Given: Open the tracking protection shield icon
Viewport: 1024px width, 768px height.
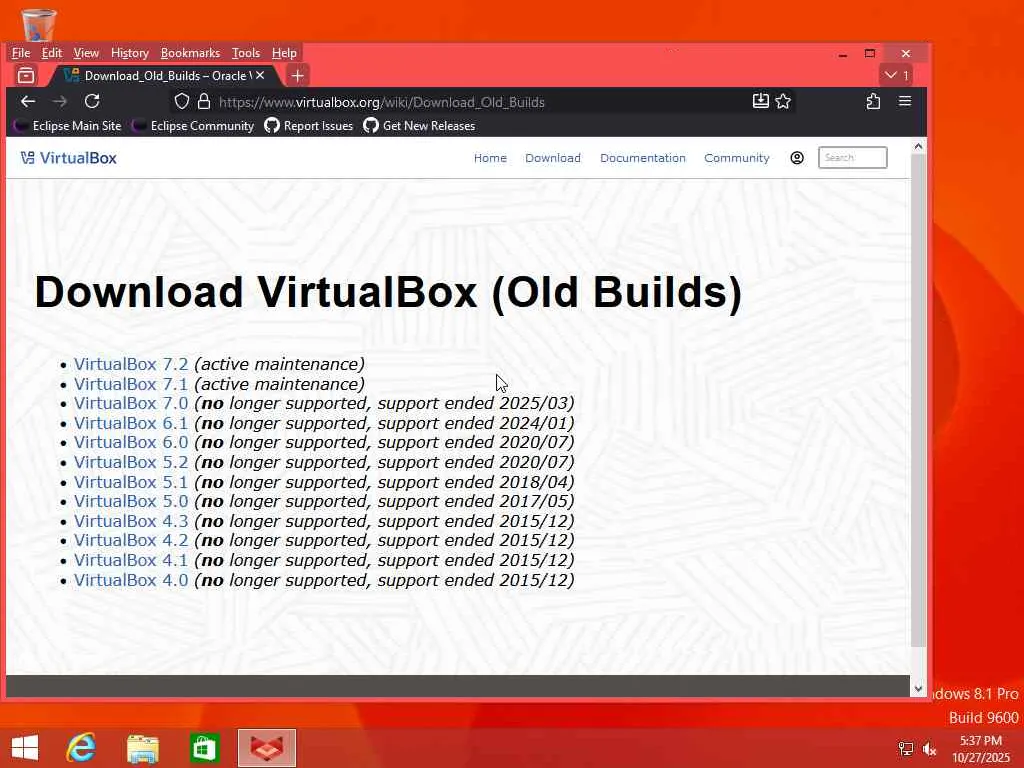Looking at the screenshot, I should pyautogui.click(x=182, y=101).
